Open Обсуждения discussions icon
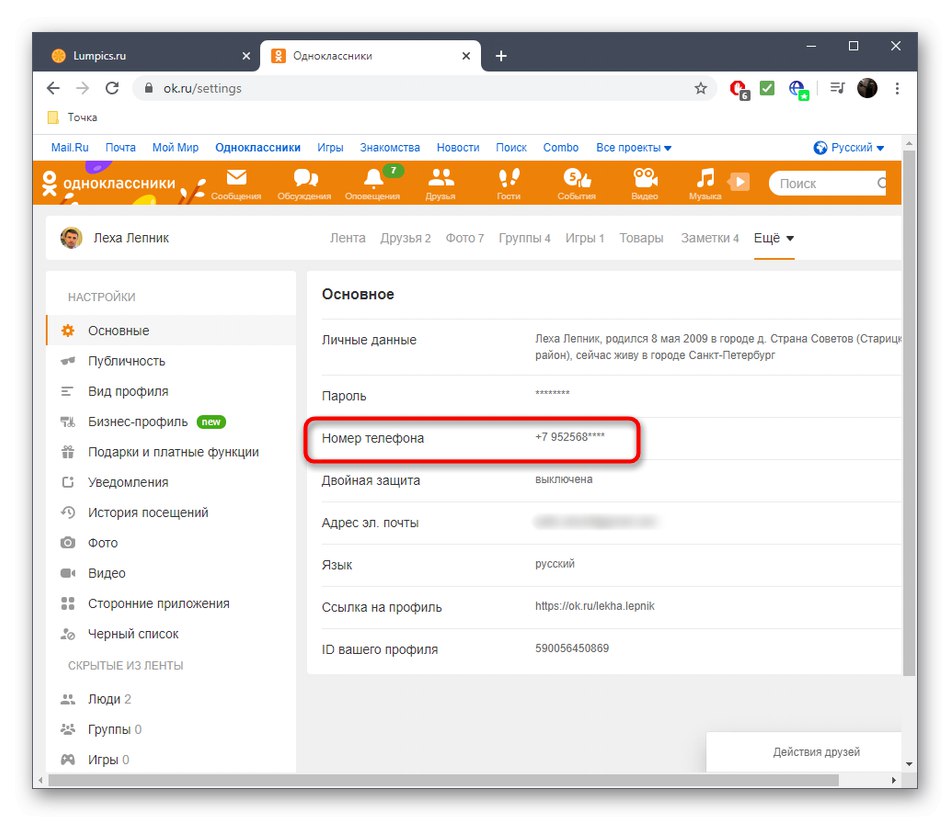This screenshot has height=821, width=950. [304, 183]
